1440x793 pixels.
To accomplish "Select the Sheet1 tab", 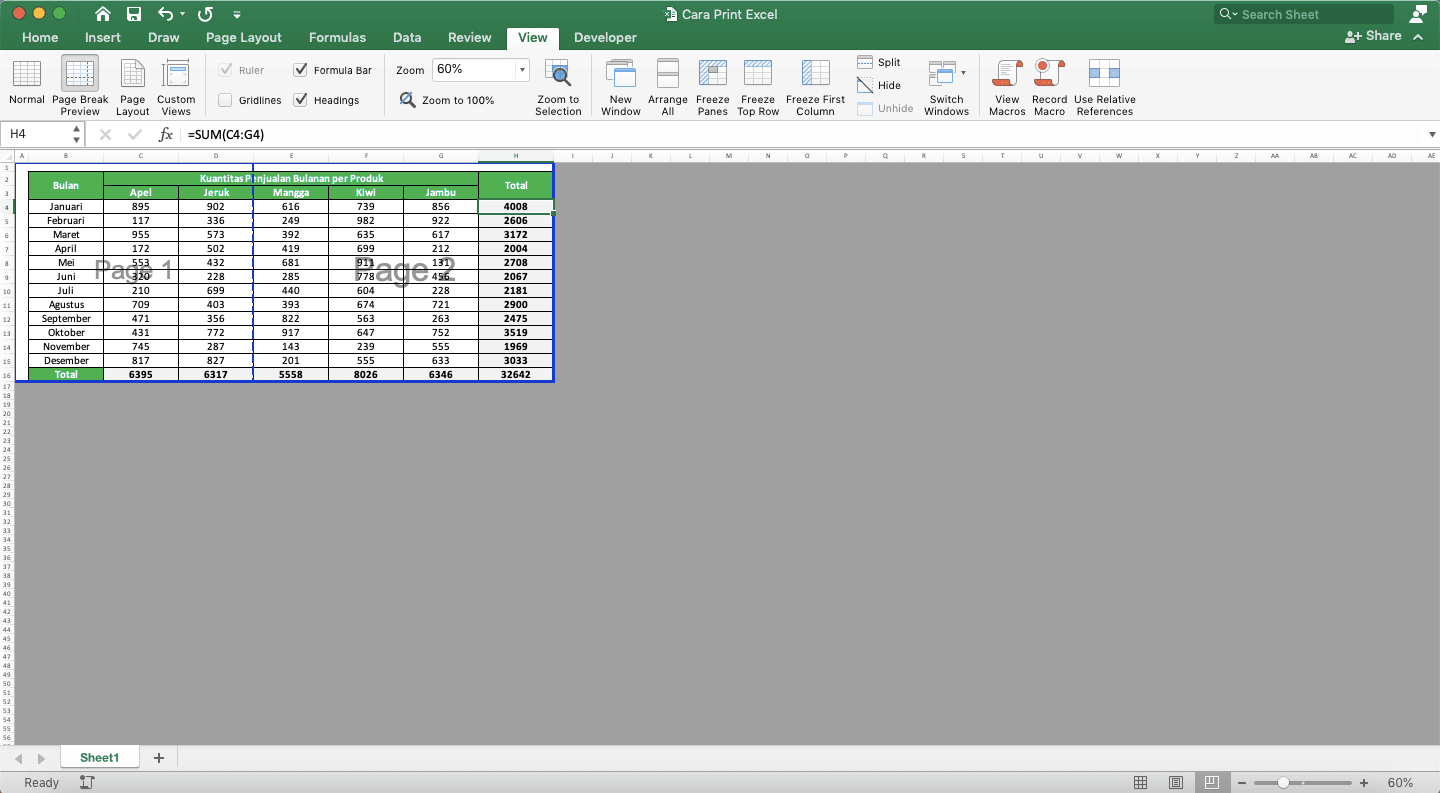I will click(x=99, y=758).
